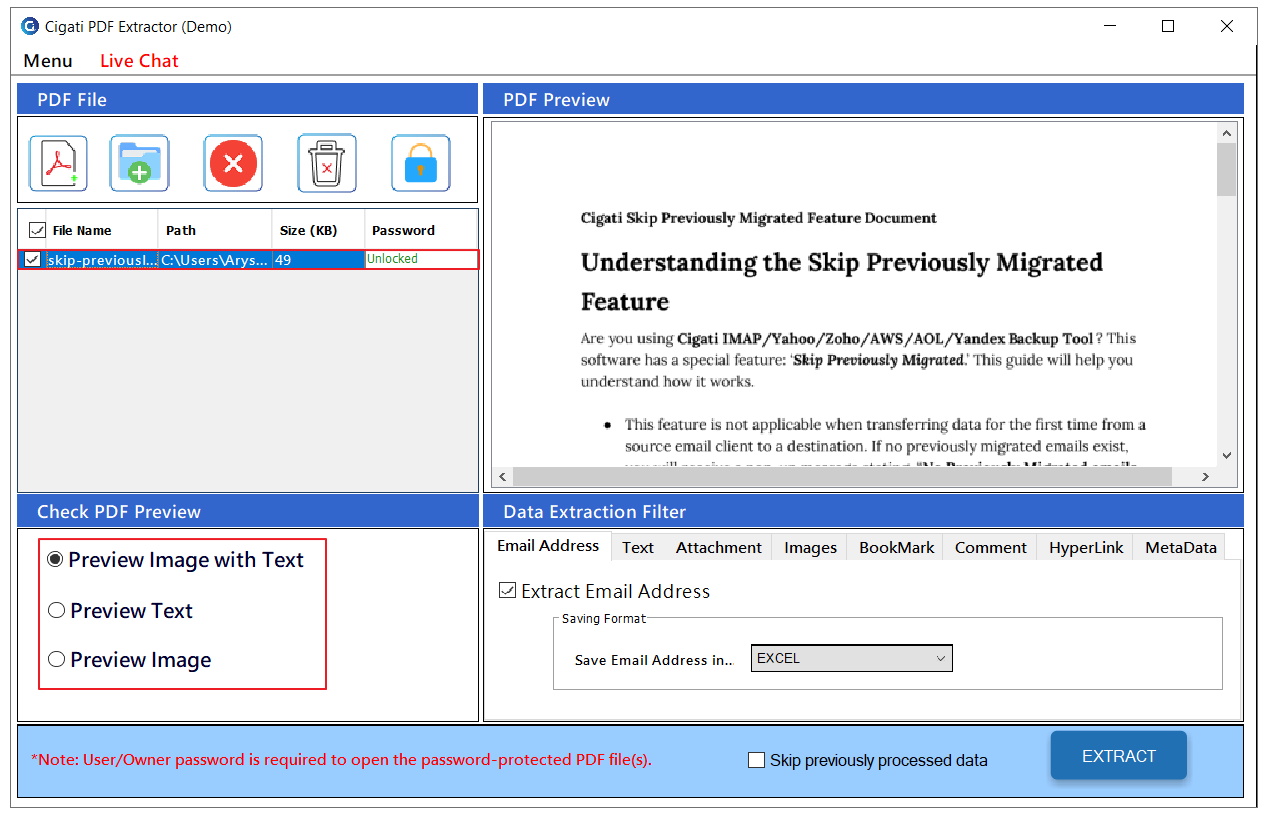Click the preview scroll up arrow
The image size is (1267, 818).
pos(1227,132)
